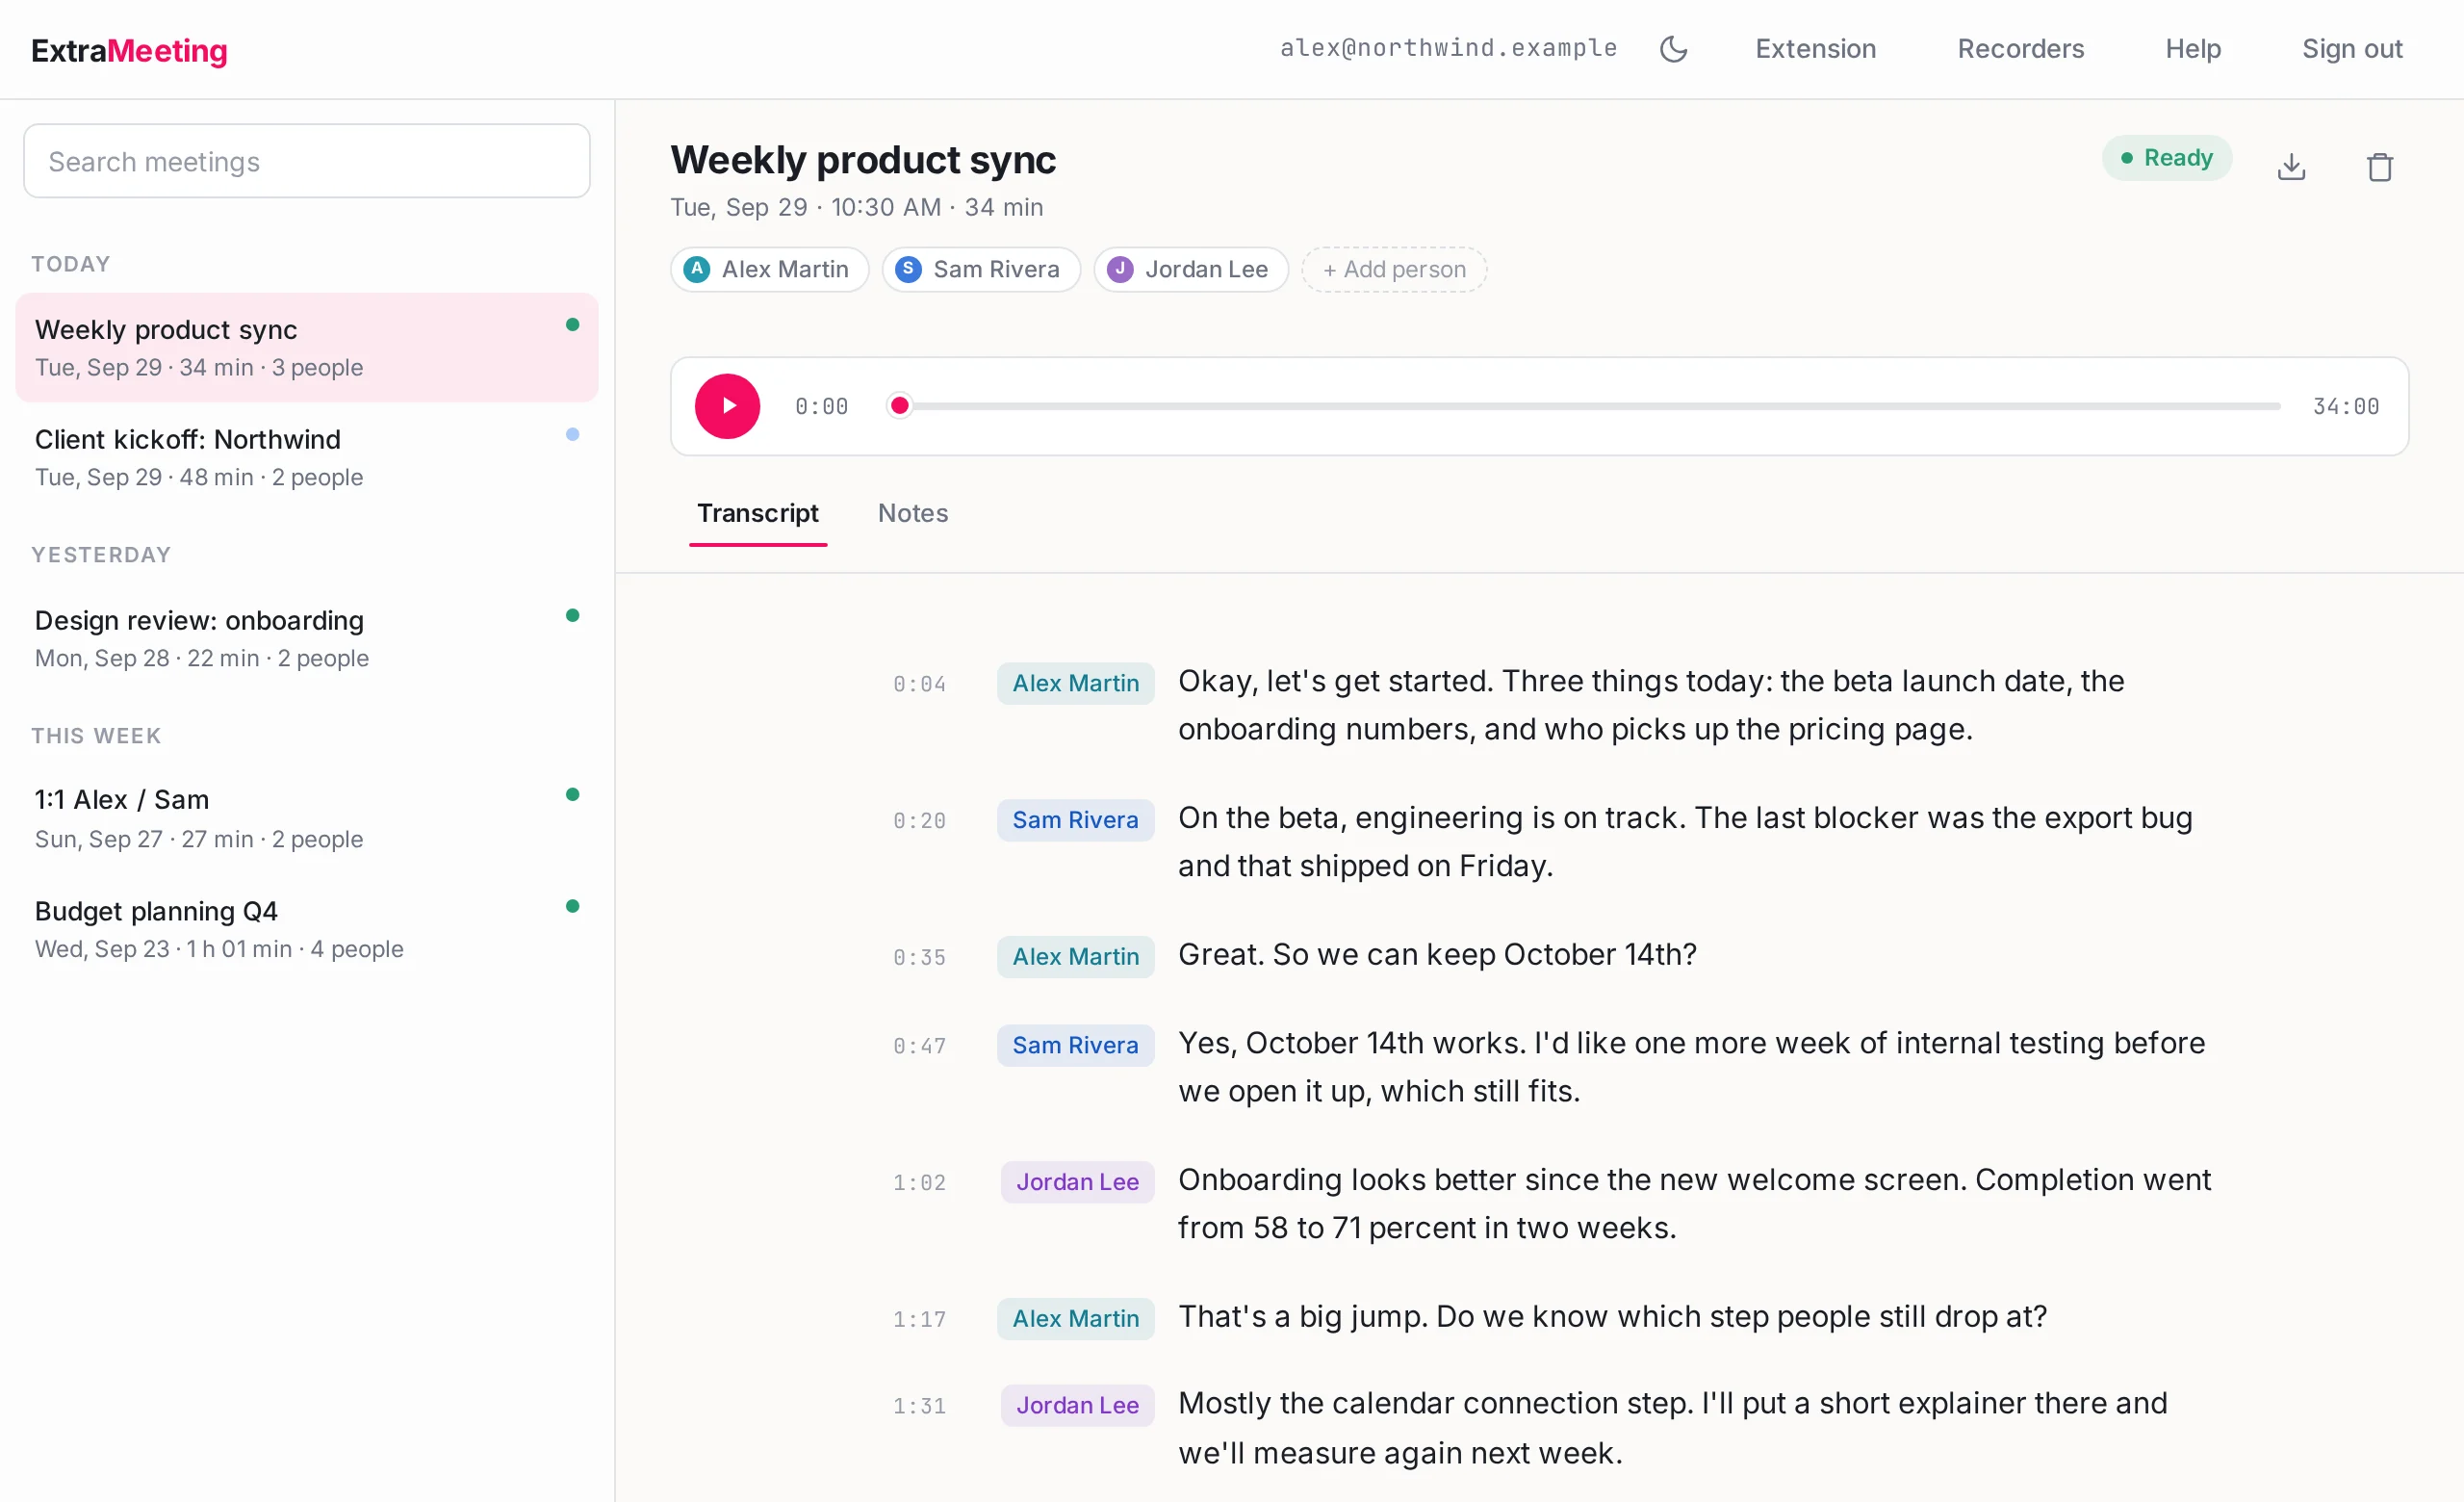Jump to transcript timestamp 1:02
The width and height of the screenshot is (2464, 1502).
pyautogui.click(x=919, y=1183)
